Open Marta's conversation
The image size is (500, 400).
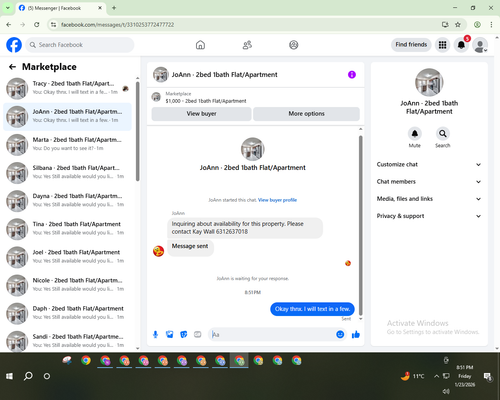[x=67, y=145]
